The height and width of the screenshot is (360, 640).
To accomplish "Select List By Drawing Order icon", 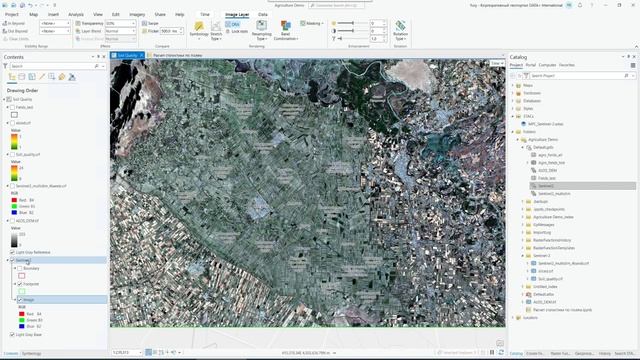I will pyautogui.click(x=12, y=77).
